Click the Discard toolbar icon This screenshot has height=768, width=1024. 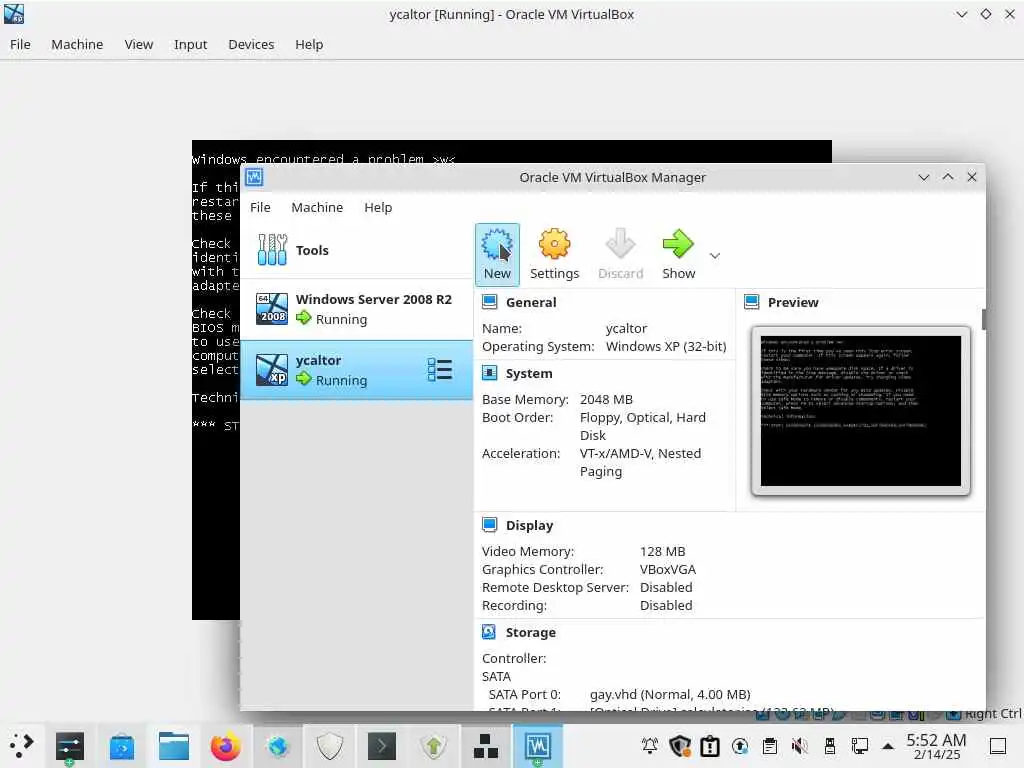coord(620,255)
